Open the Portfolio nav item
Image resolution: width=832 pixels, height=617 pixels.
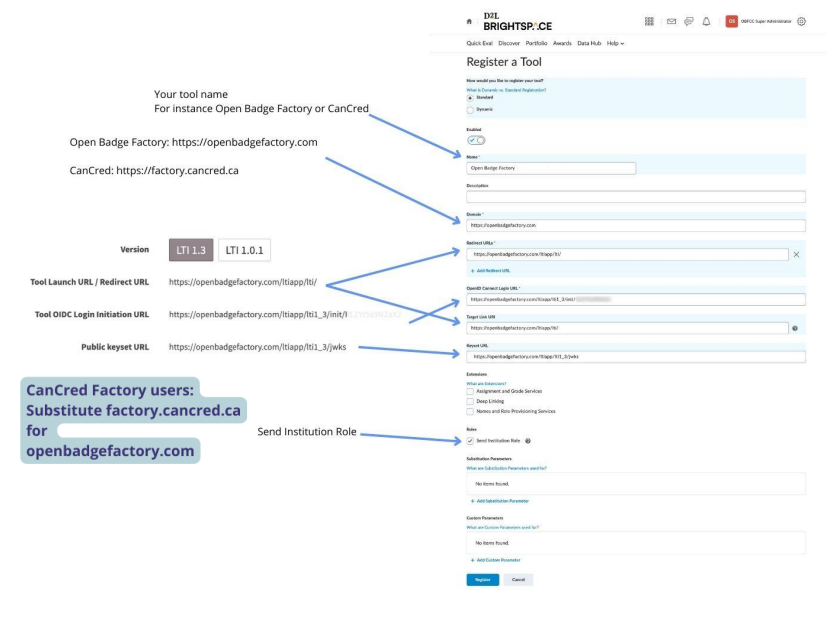[536, 44]
